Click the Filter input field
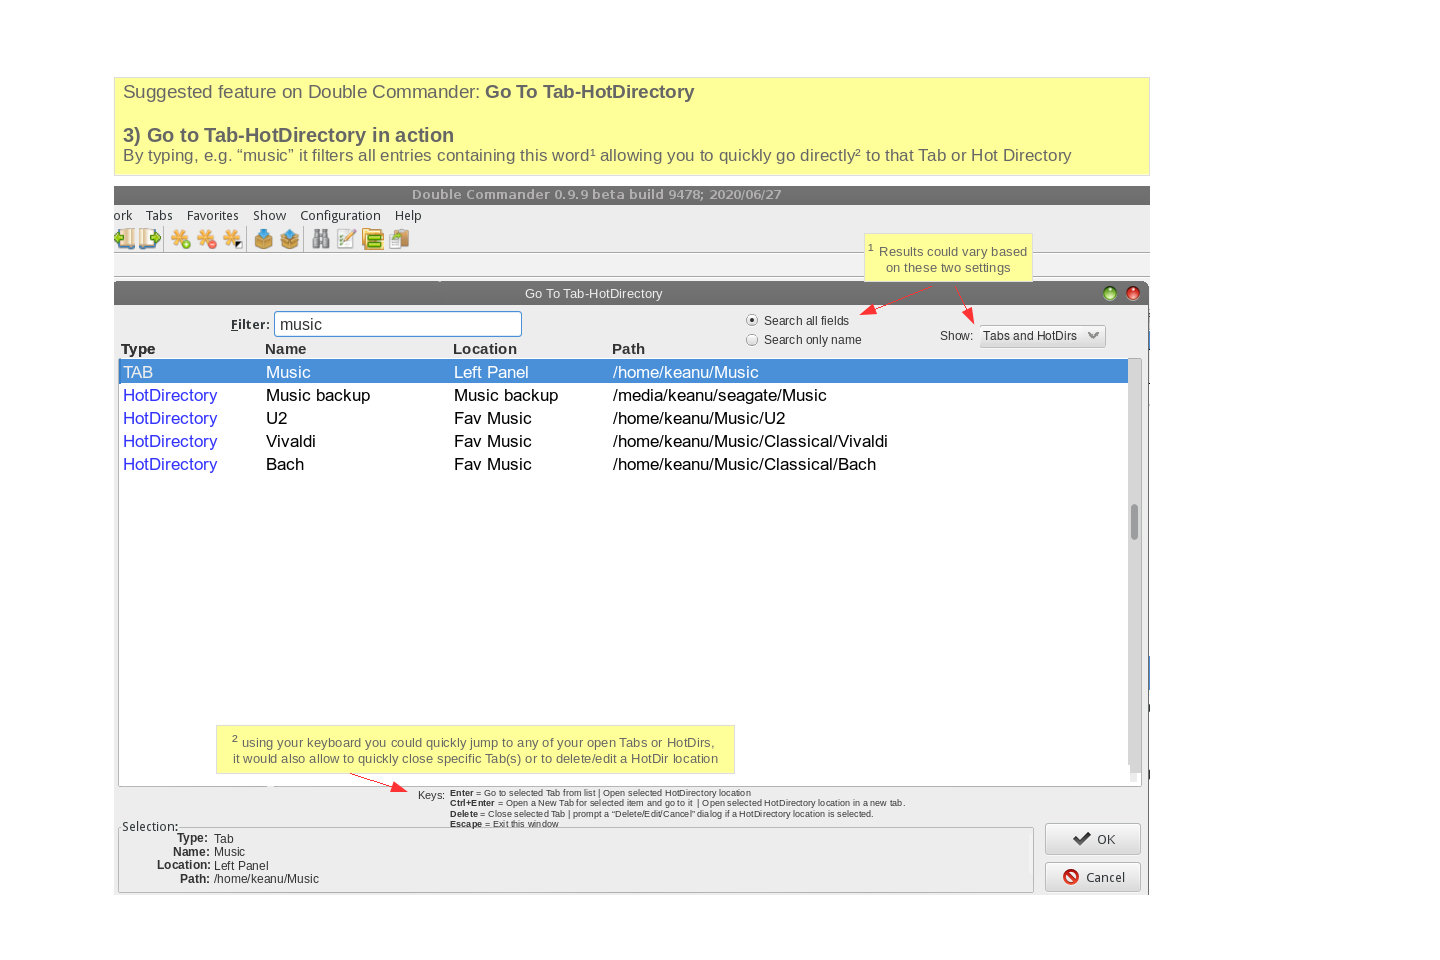The height and width of the screenshot is (960, 1440). pyautogui.click(x=398, y=324)
